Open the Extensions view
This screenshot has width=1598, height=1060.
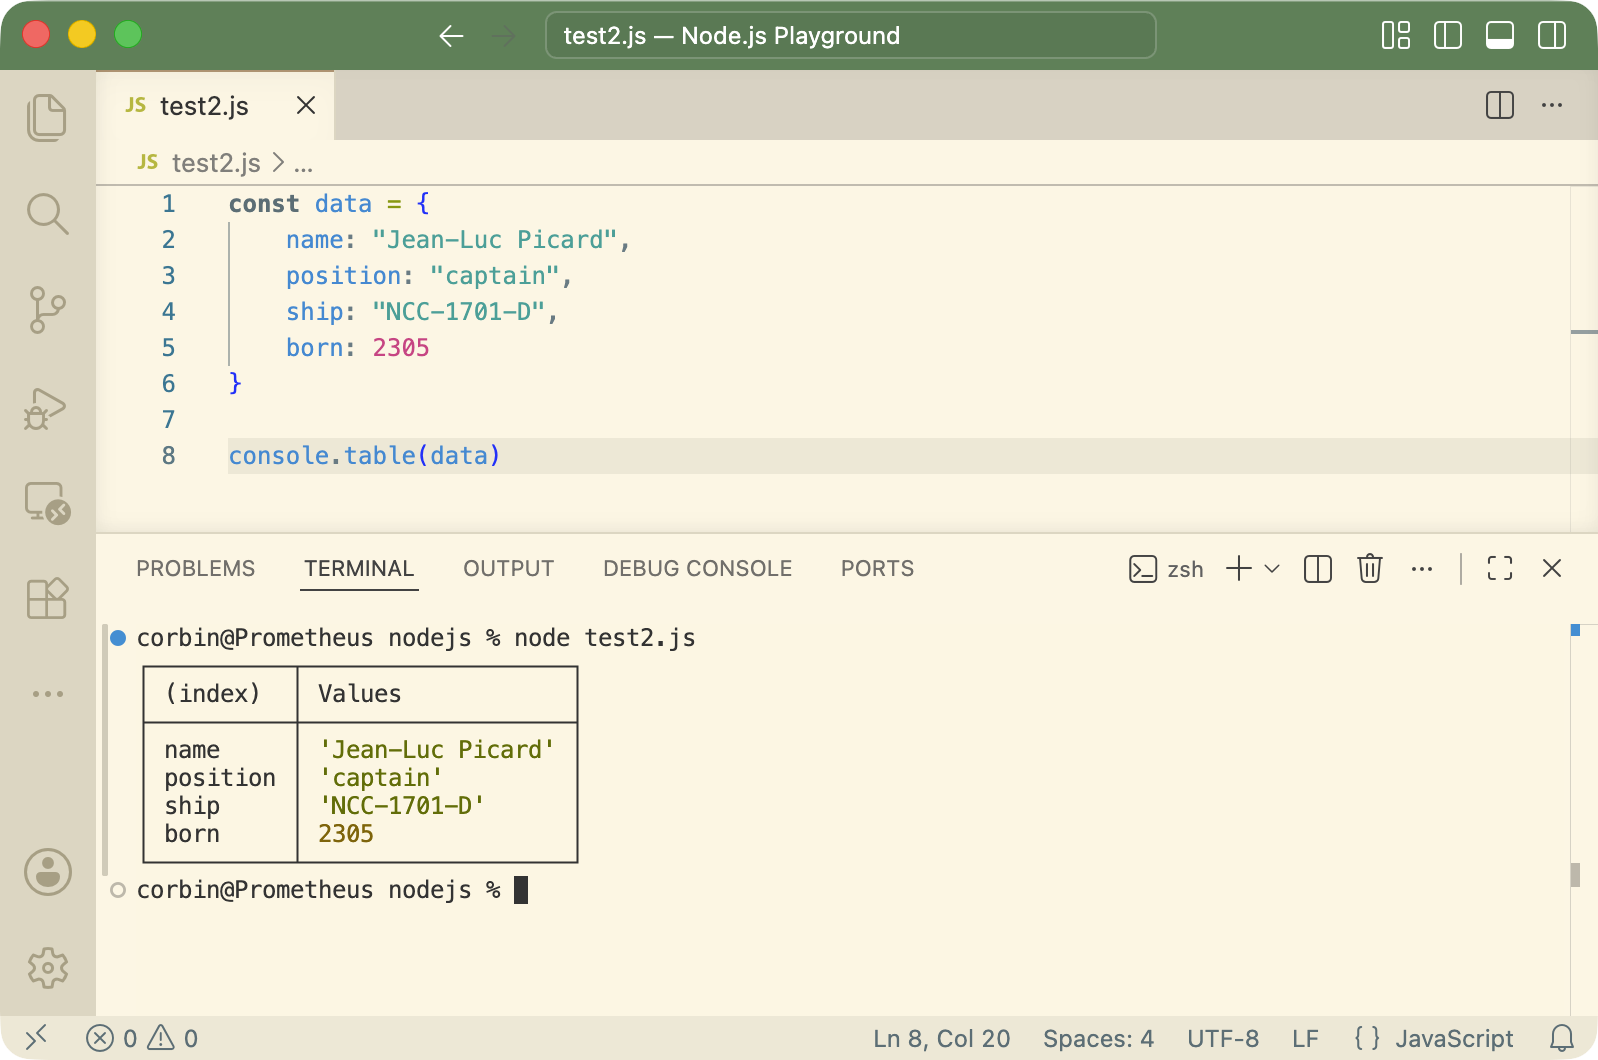pos(47,598)
